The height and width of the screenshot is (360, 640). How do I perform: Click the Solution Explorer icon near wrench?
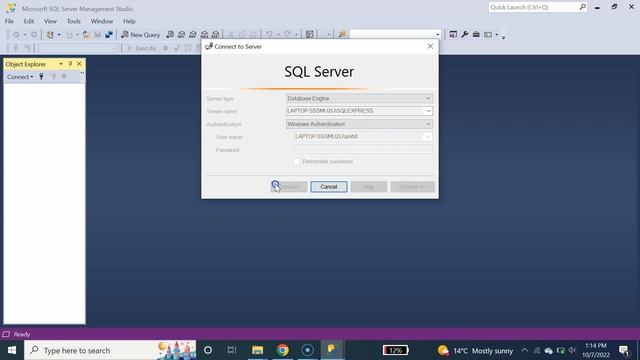[x=453, y=35]
